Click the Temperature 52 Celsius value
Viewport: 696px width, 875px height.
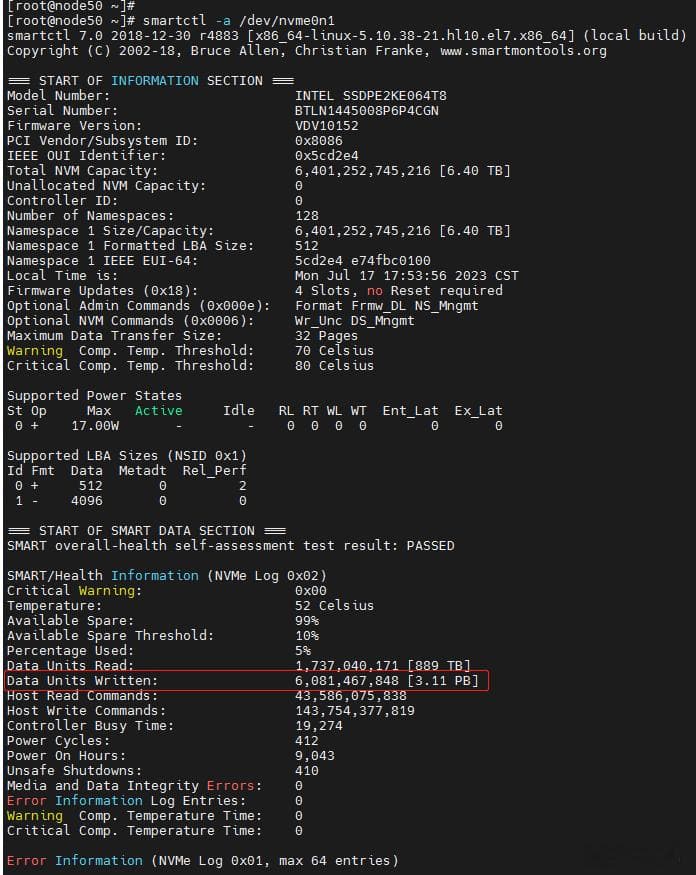(x=334, y=605)
